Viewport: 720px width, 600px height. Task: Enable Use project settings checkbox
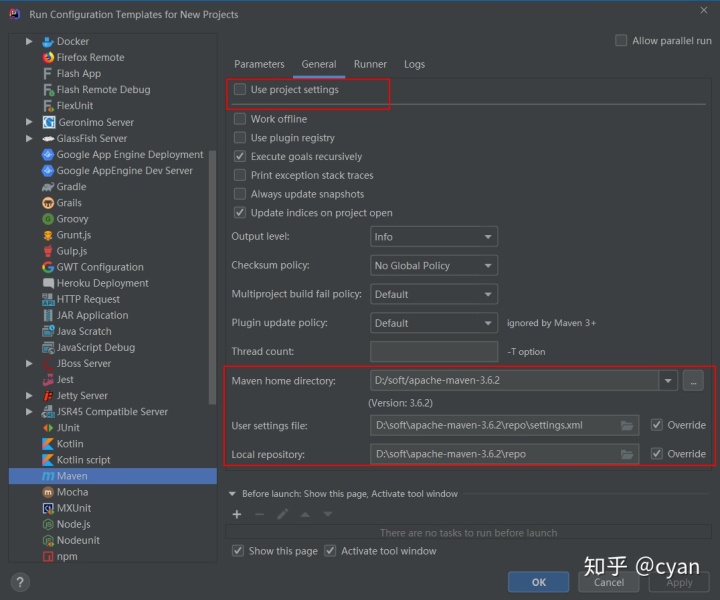[240, 90]
